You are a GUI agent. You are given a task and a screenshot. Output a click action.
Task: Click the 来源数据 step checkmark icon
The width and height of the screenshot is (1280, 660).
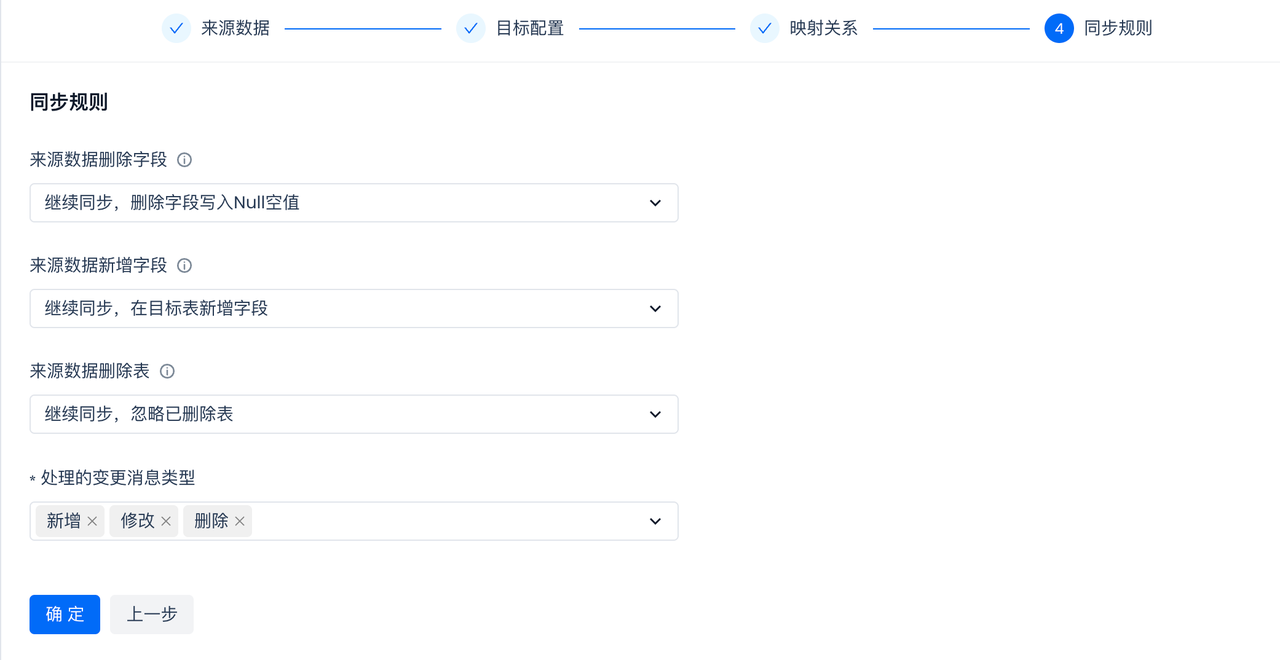(x=176, y=28)
